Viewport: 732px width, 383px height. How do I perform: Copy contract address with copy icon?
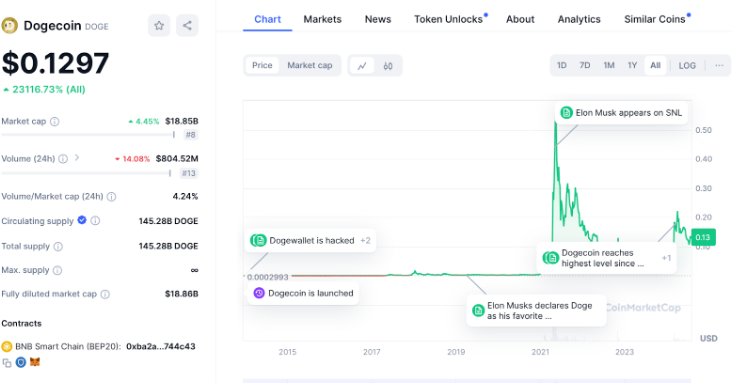pyautogui.click(x=7, y=362)
